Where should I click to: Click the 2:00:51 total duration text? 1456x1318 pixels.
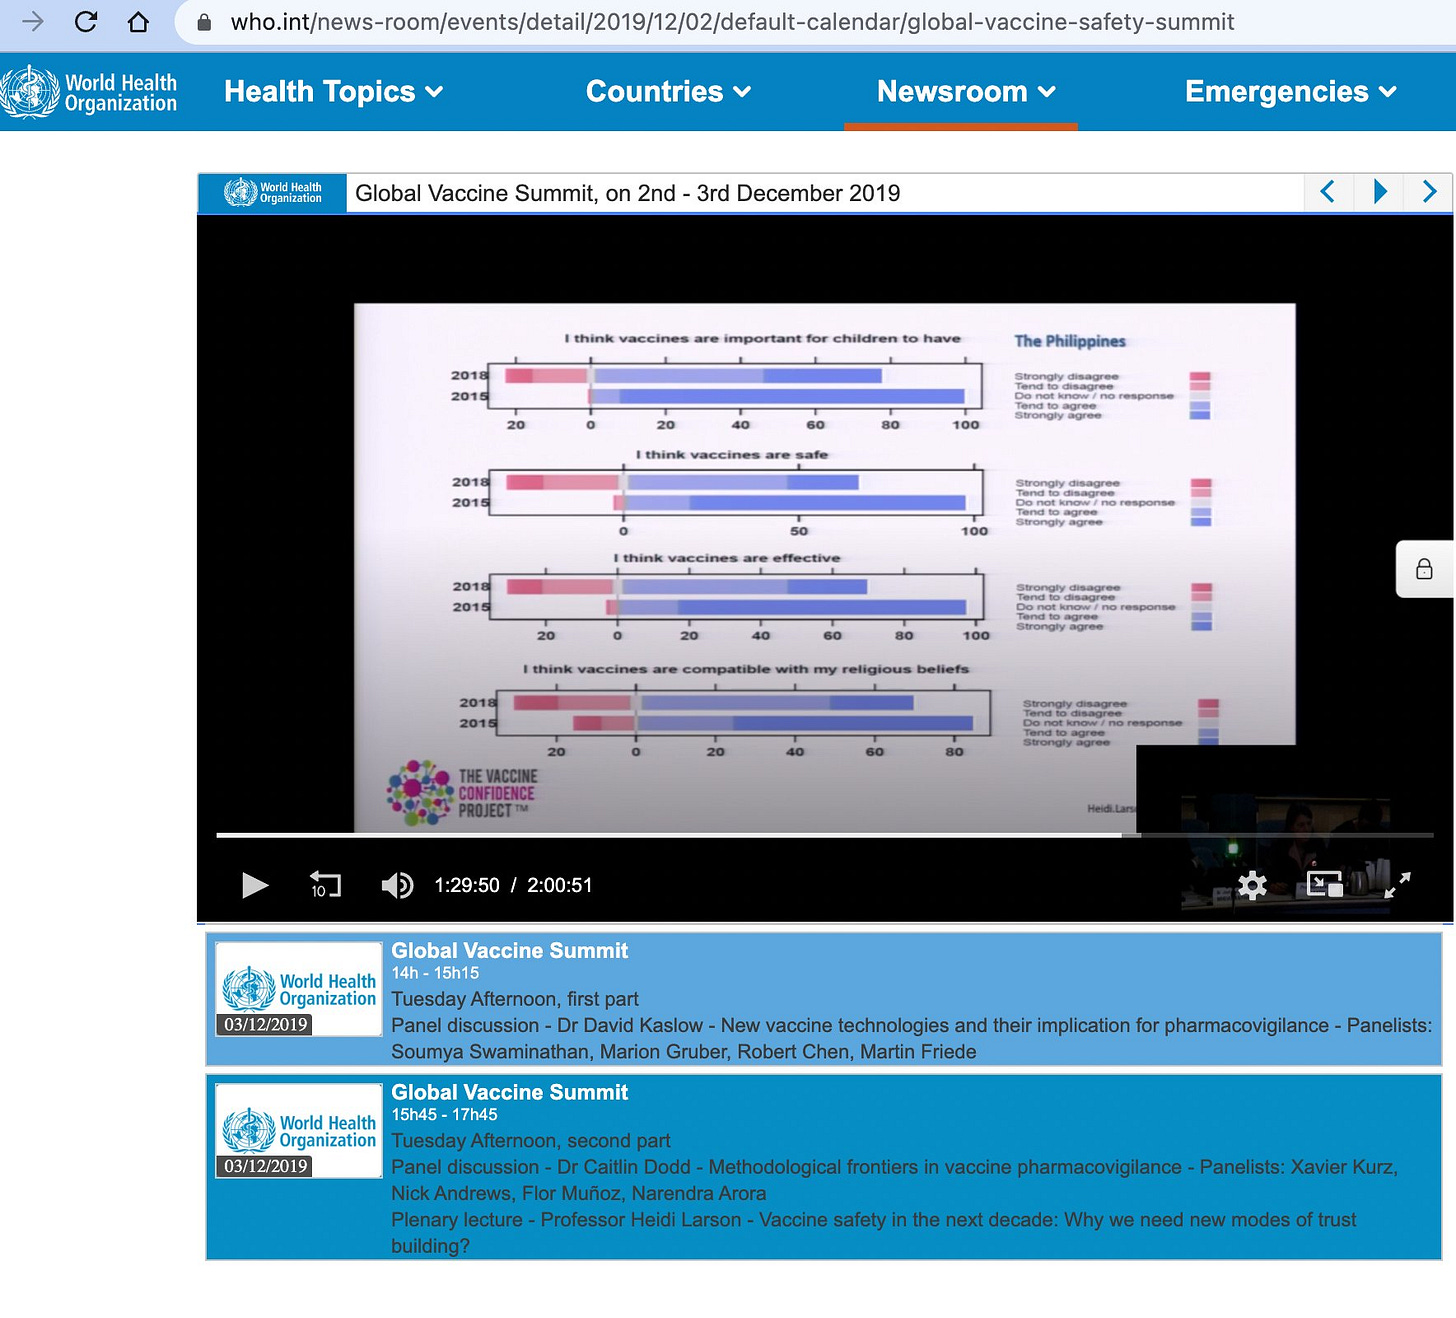pyautogui.click(x=560, y=885)
